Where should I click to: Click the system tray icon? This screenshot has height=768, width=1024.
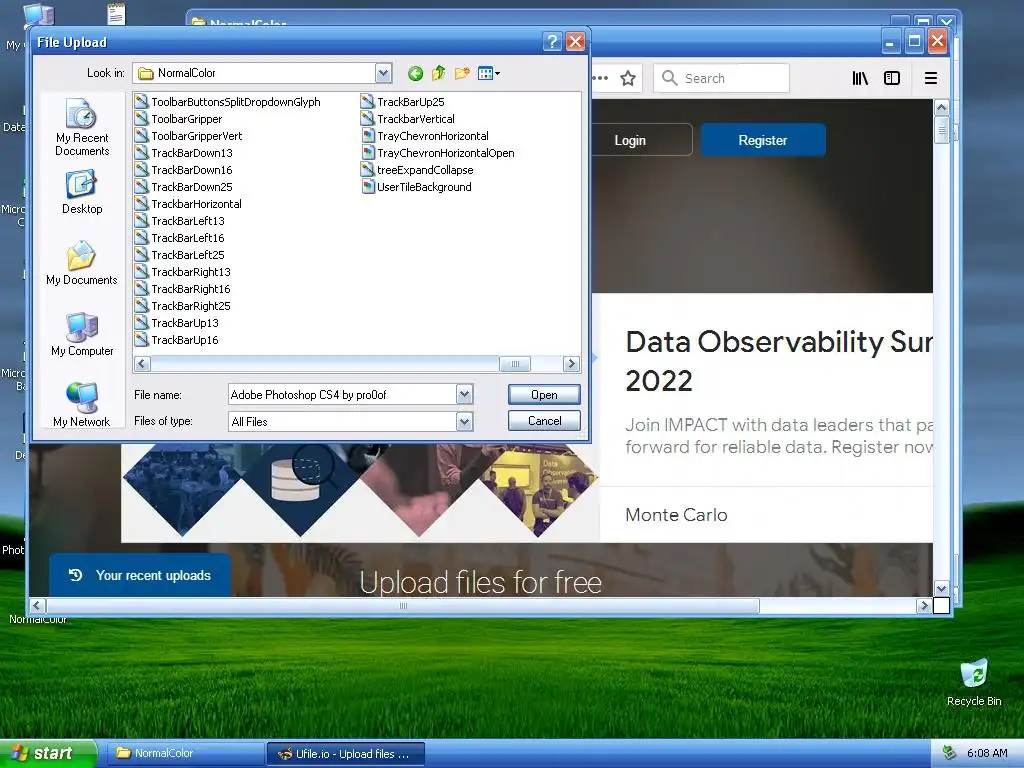tap(950, 753)
